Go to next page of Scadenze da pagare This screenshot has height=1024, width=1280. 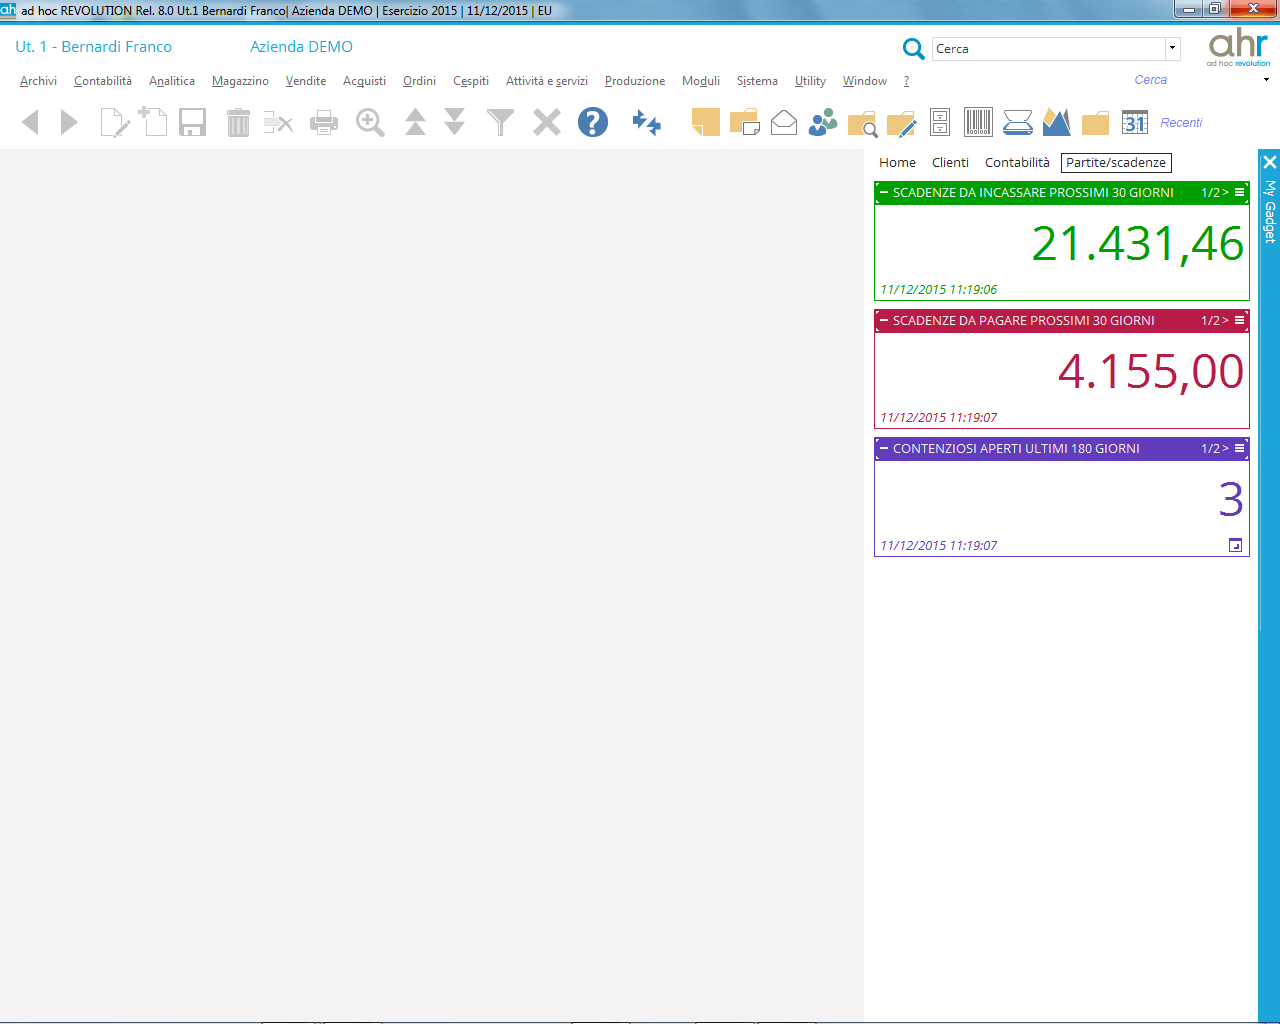1225,321
